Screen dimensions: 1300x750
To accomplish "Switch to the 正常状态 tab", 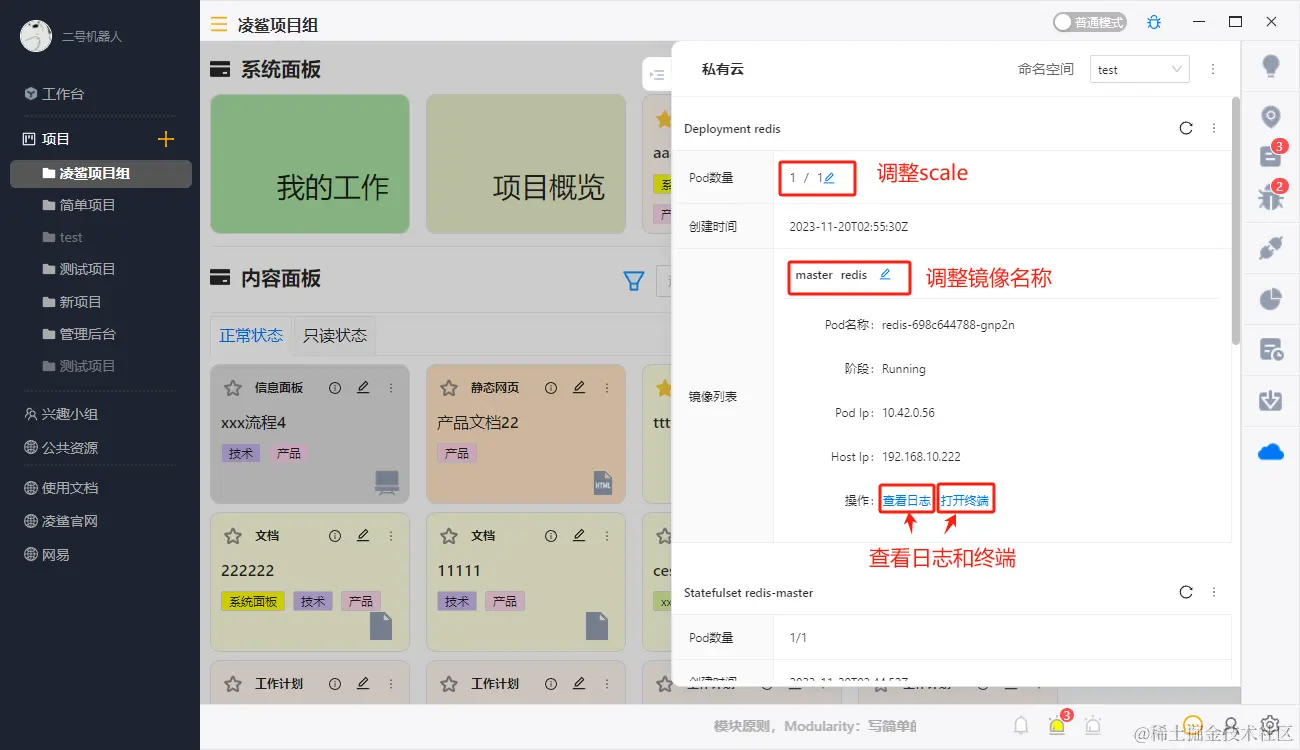I will click(251, 336).
